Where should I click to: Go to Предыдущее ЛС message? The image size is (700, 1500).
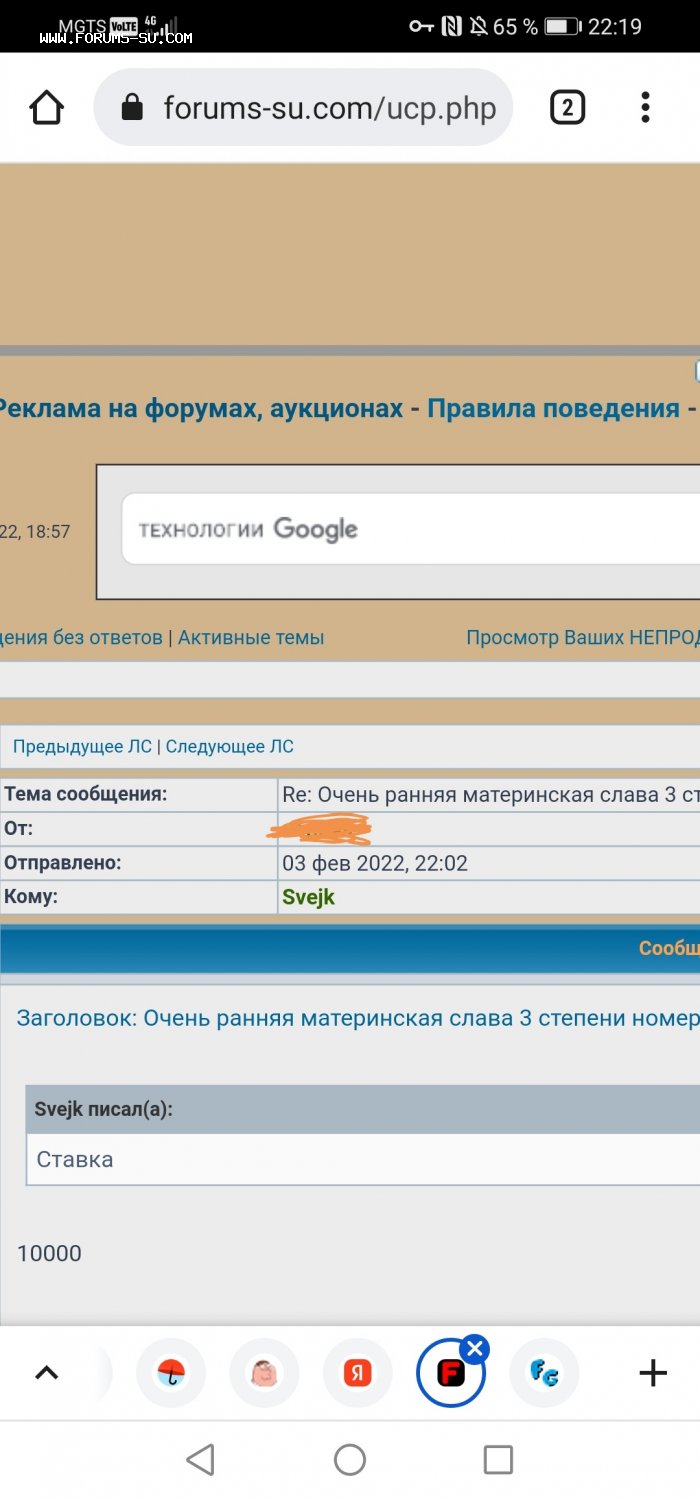pos(82,746)
